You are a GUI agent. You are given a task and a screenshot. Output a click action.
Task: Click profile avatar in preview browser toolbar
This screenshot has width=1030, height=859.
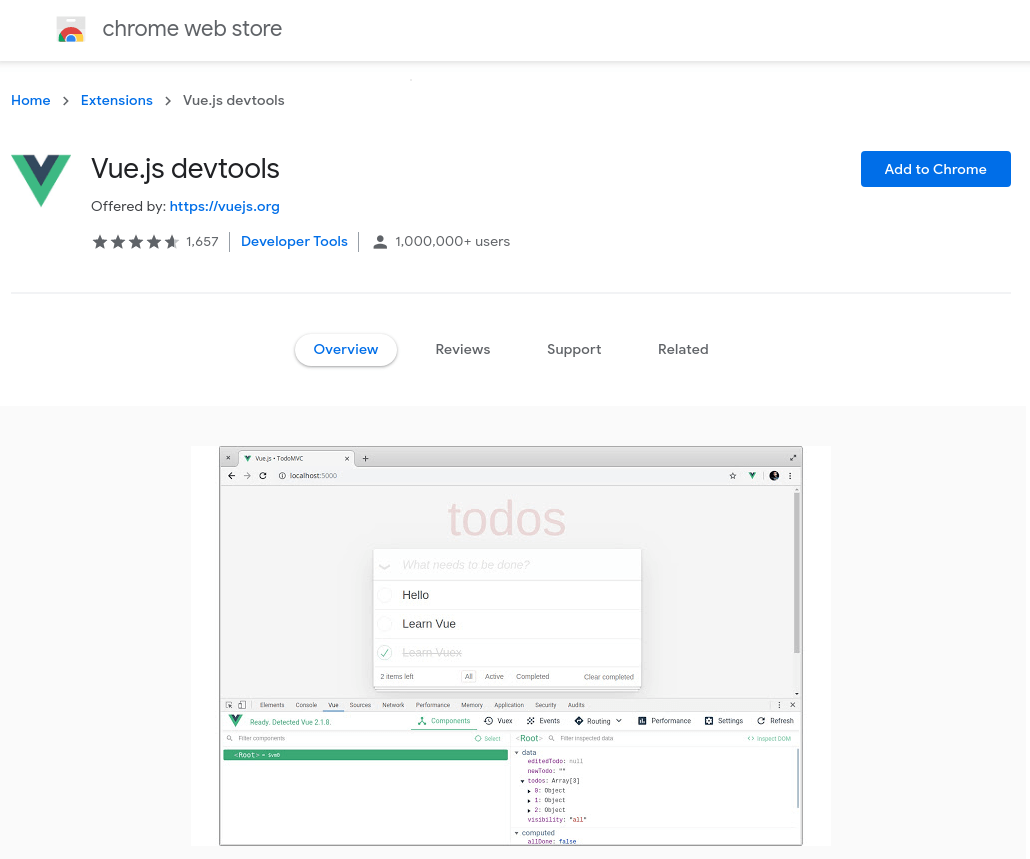(x=774, y=475)
